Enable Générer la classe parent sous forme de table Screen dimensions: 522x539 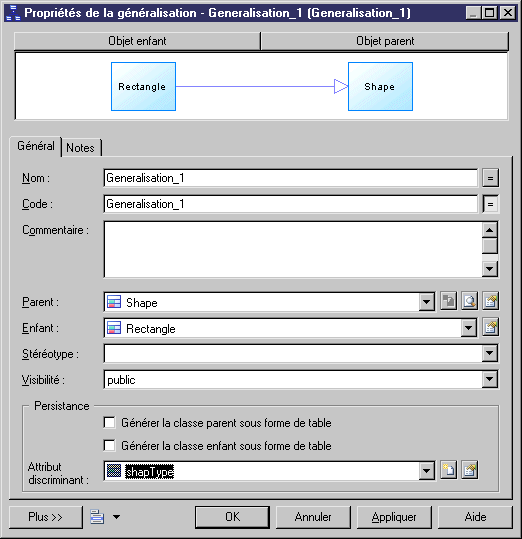(x=109, y=422)
